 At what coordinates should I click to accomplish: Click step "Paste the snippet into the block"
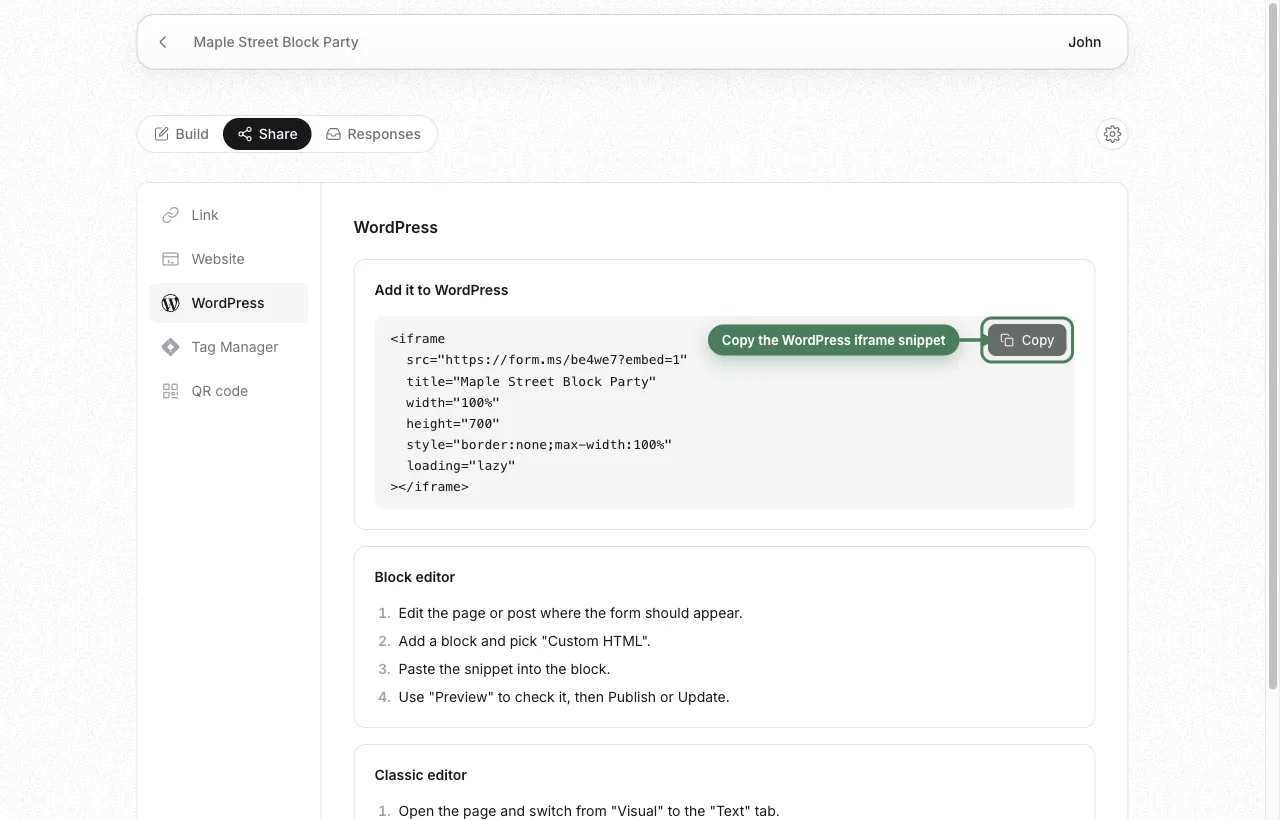tap(504, 669)
